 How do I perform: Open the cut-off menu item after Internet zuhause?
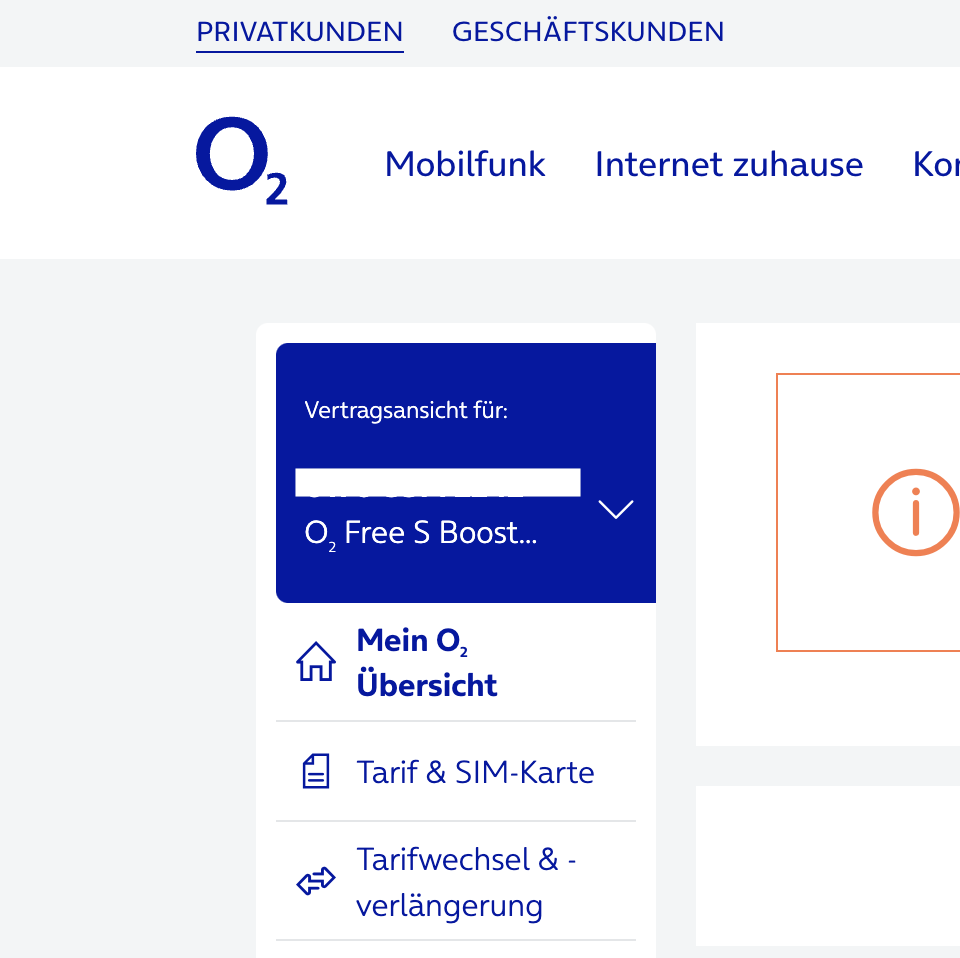pos(937,164)
